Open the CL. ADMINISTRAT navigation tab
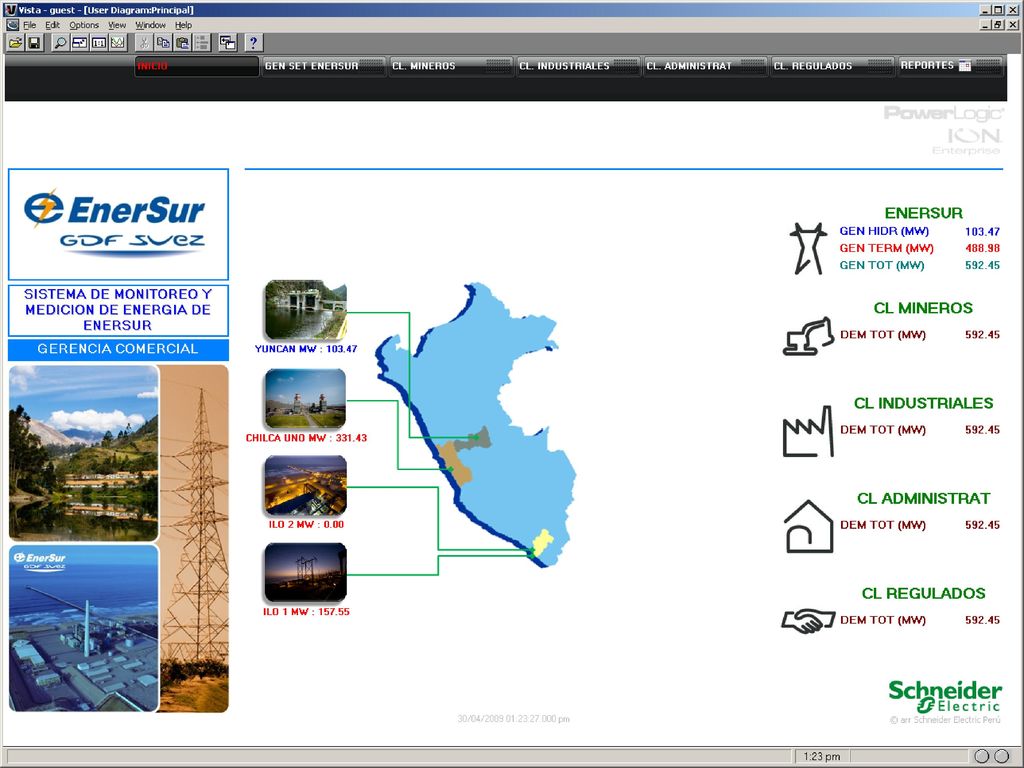Image resolution: width=1024 pixels, height=768 pixels. tap(705, 66)
